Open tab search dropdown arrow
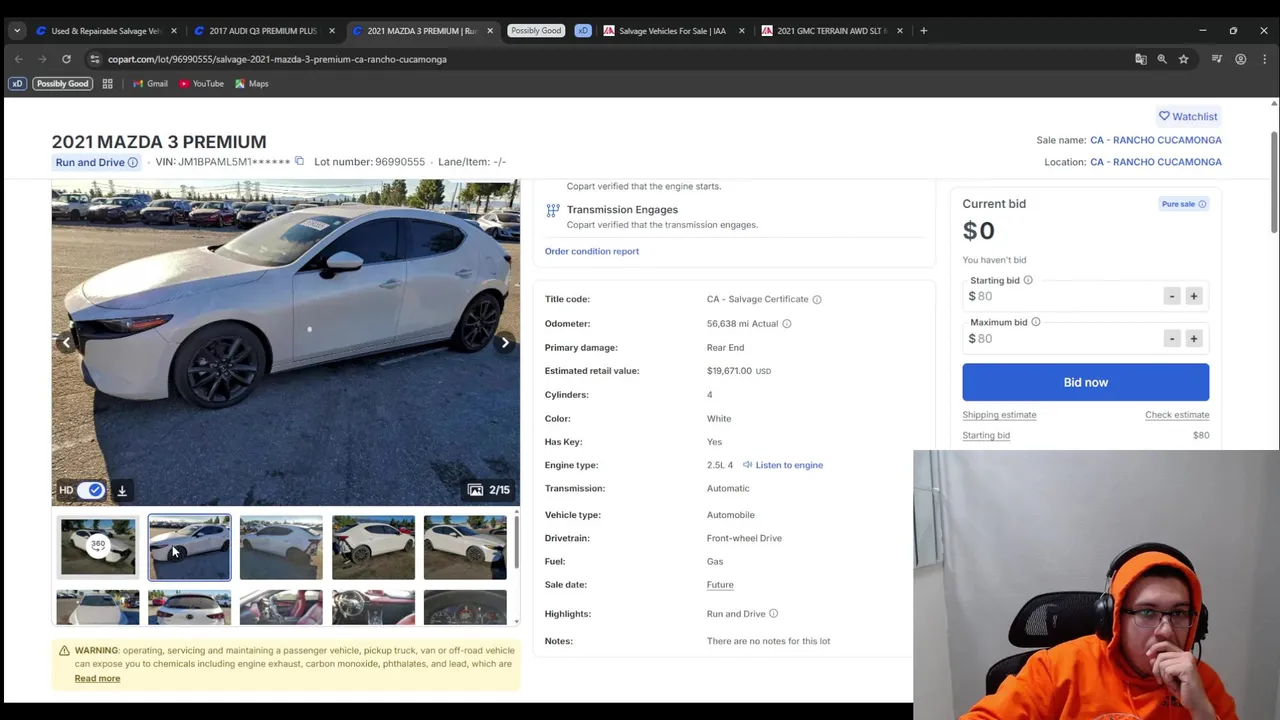The width and height of the screenshot is (1280, 720). (x=17, y=31)
